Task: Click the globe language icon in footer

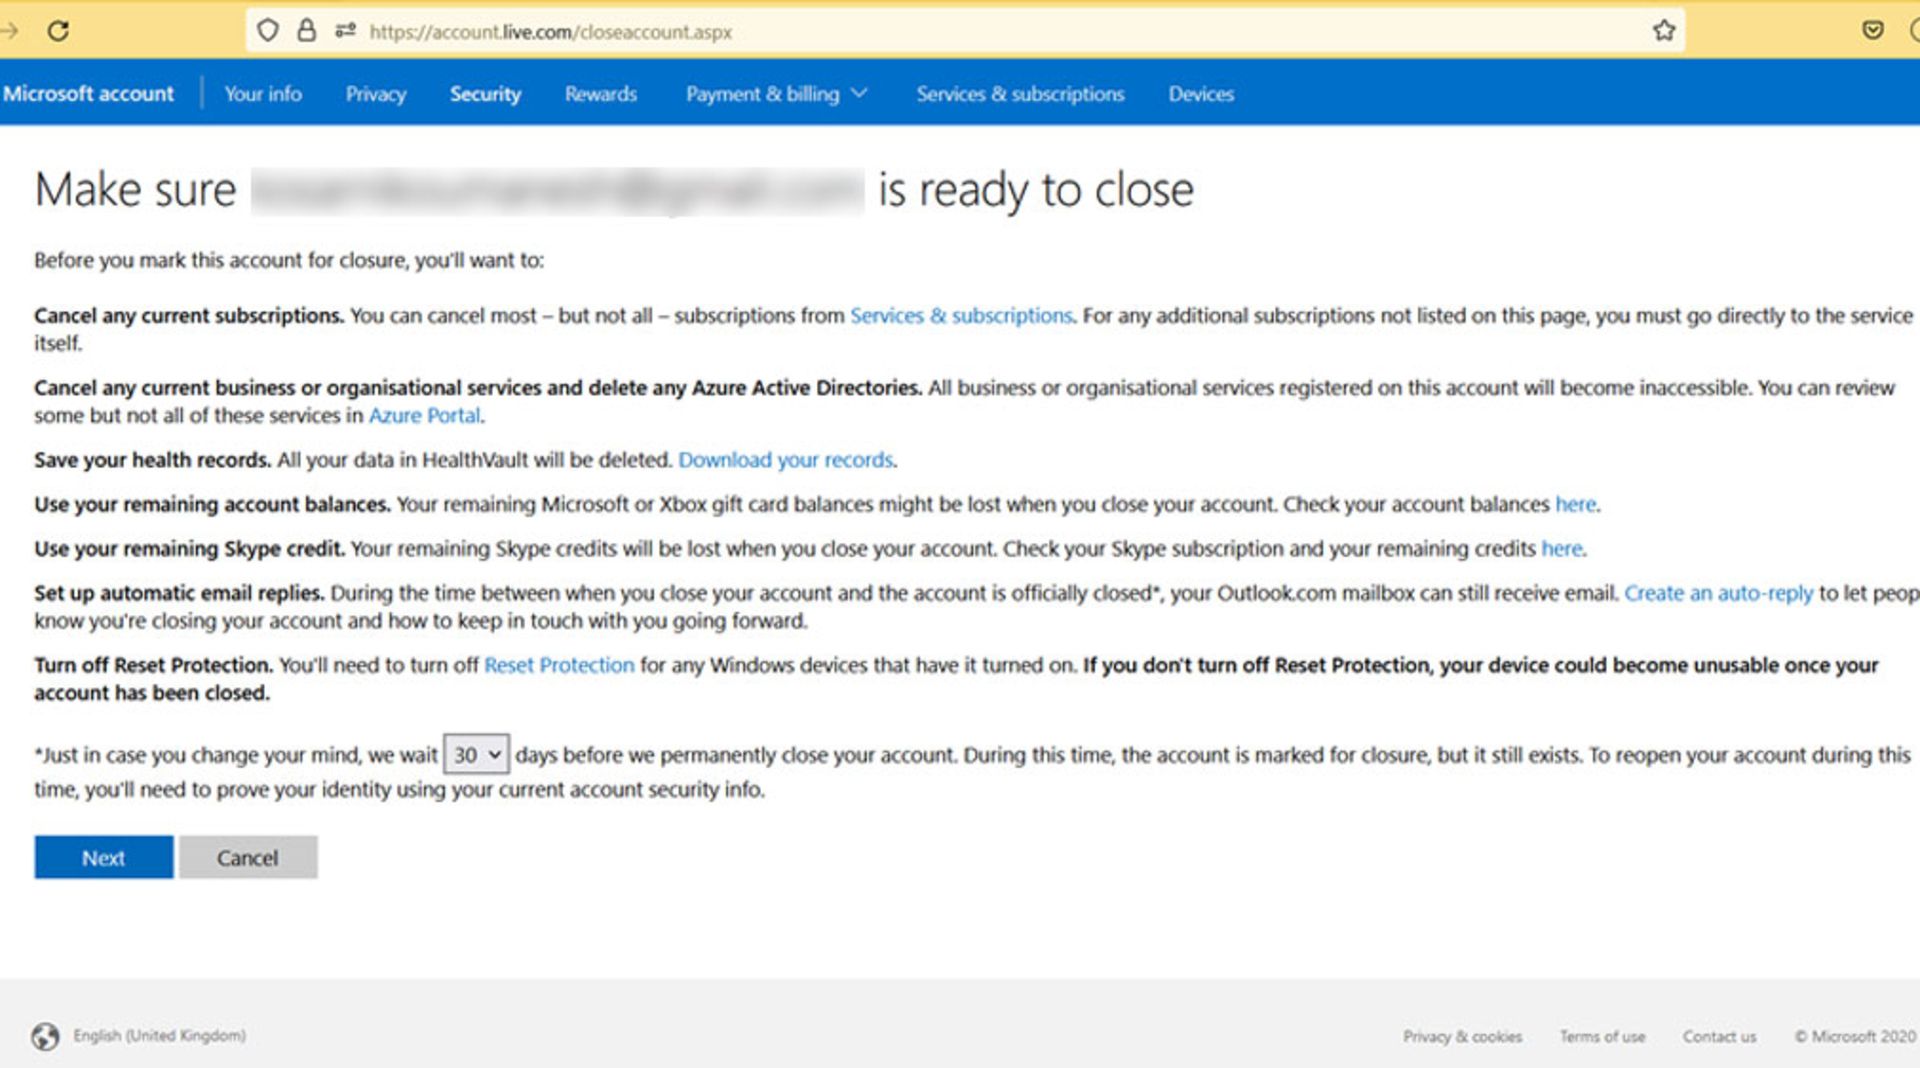Action: [45, 1036]
